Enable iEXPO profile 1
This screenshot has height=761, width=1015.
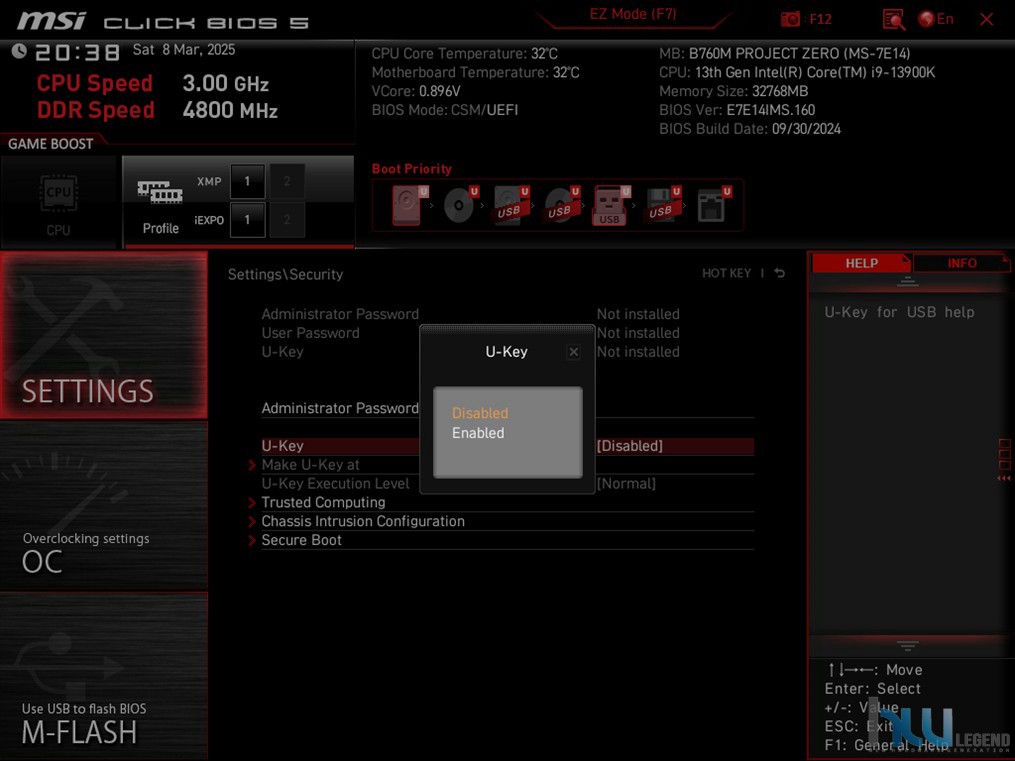pos(247,220)
